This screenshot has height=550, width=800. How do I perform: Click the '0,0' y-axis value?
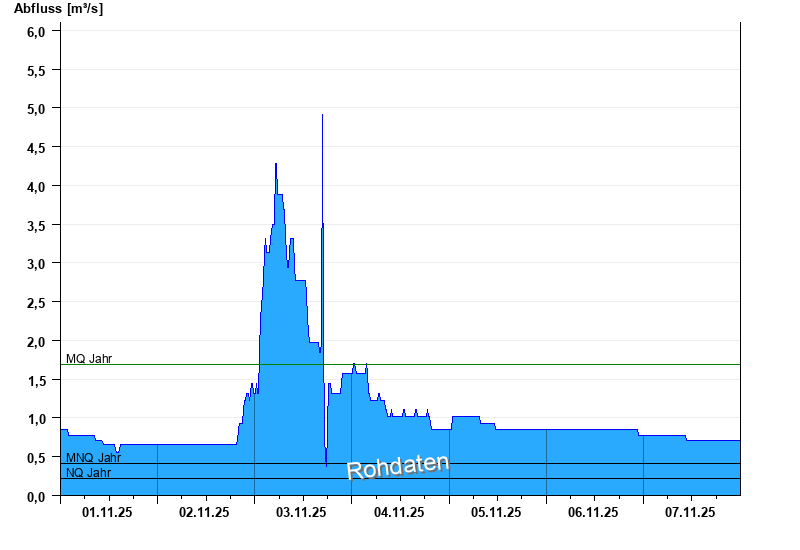[36, 496]
